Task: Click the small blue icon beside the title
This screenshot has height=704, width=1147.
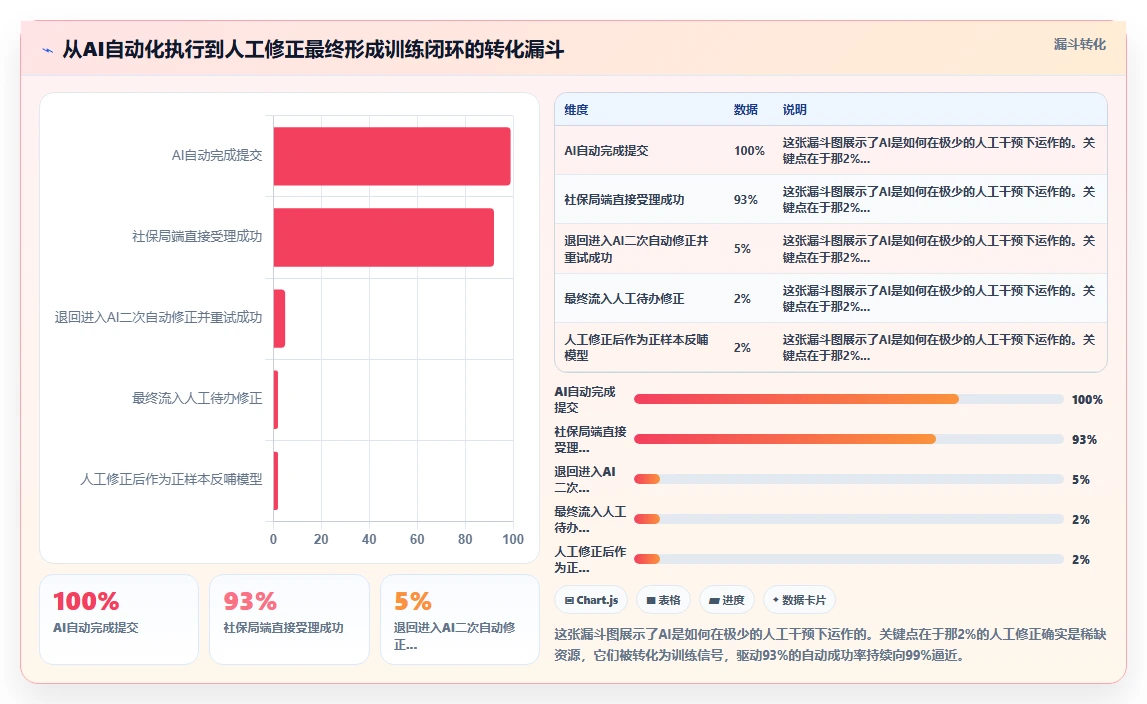Action: (x=48, y=50)
